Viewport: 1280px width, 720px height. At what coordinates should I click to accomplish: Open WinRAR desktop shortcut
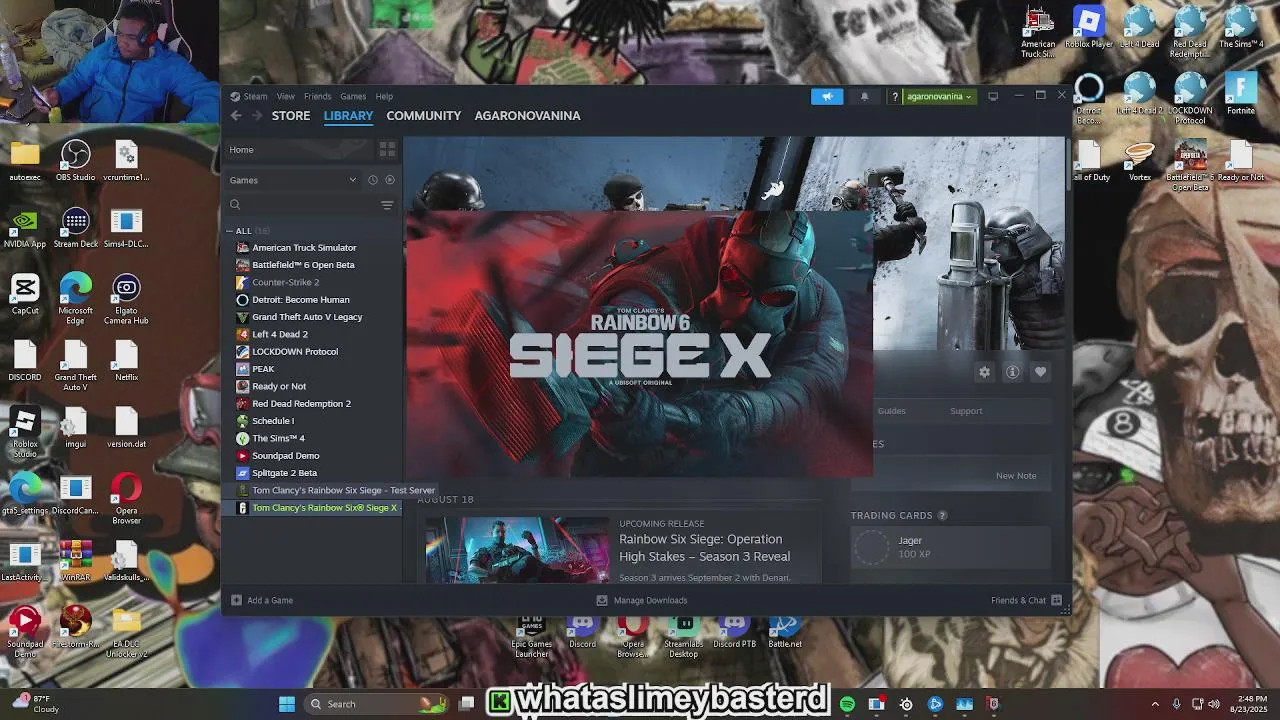(75, 561)
